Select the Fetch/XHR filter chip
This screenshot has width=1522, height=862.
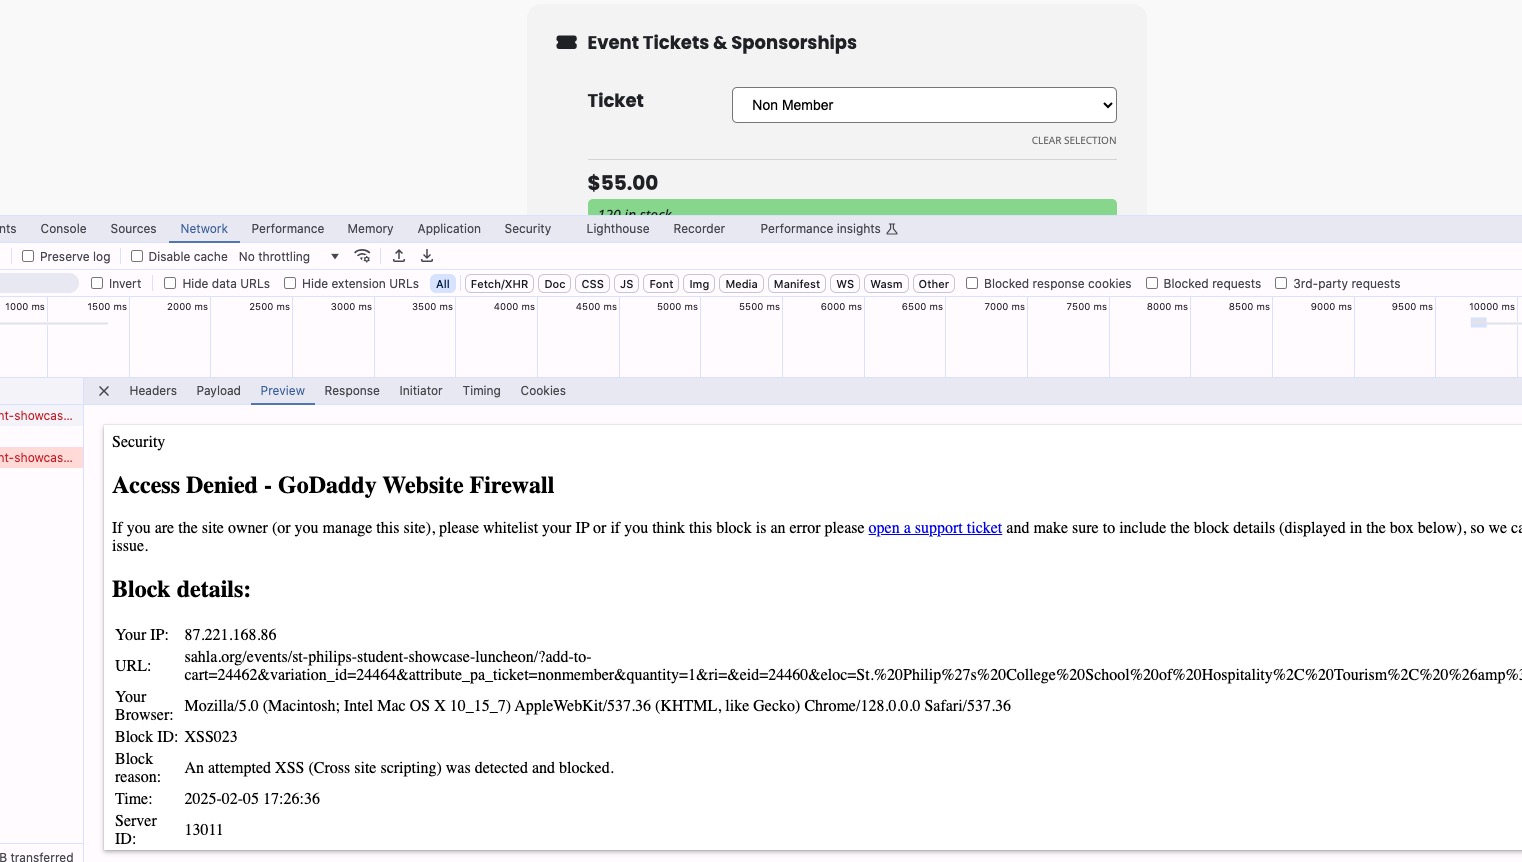point(499,284)
